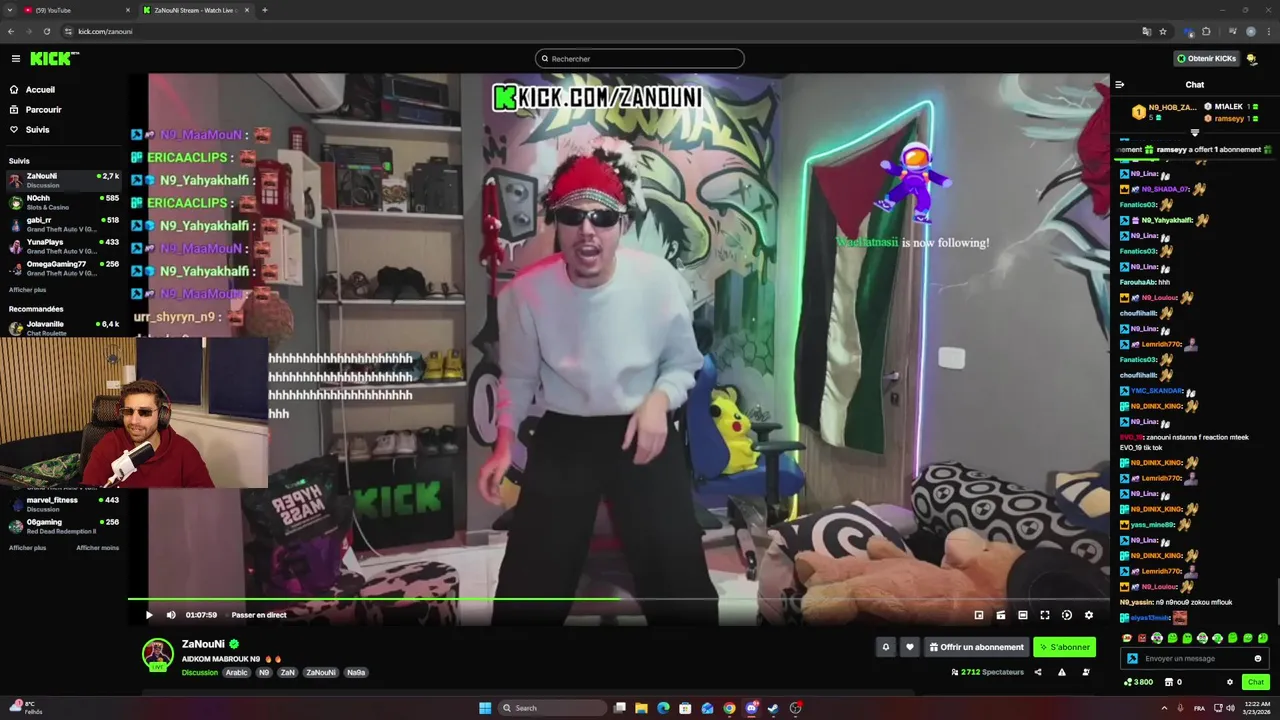Screen dimensions: 1280x720
Task: Toggle notifications with the bell button
Action: 885,647
